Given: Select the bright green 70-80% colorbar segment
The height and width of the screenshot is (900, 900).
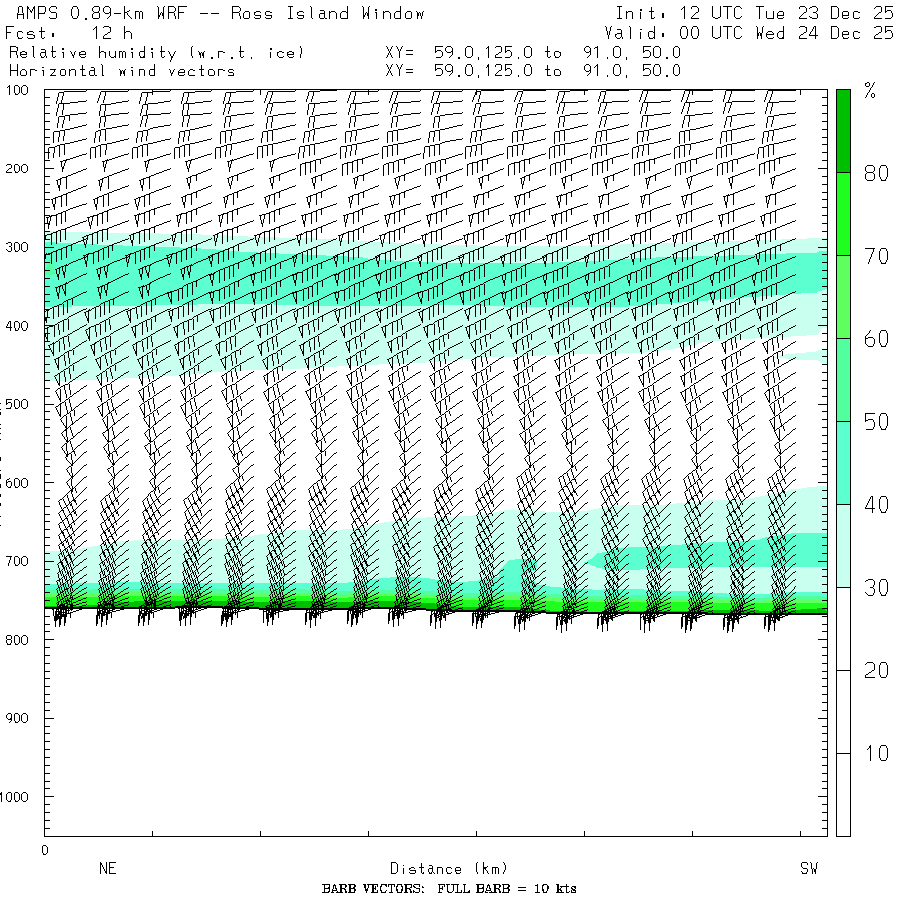Looking at the screenshot, I should pos(843,214).
